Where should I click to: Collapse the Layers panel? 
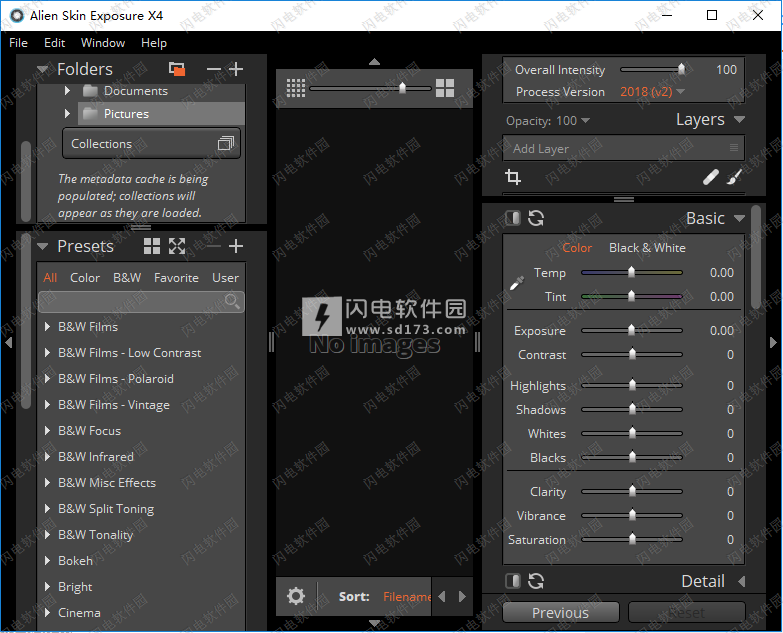(x=740, y=120)
